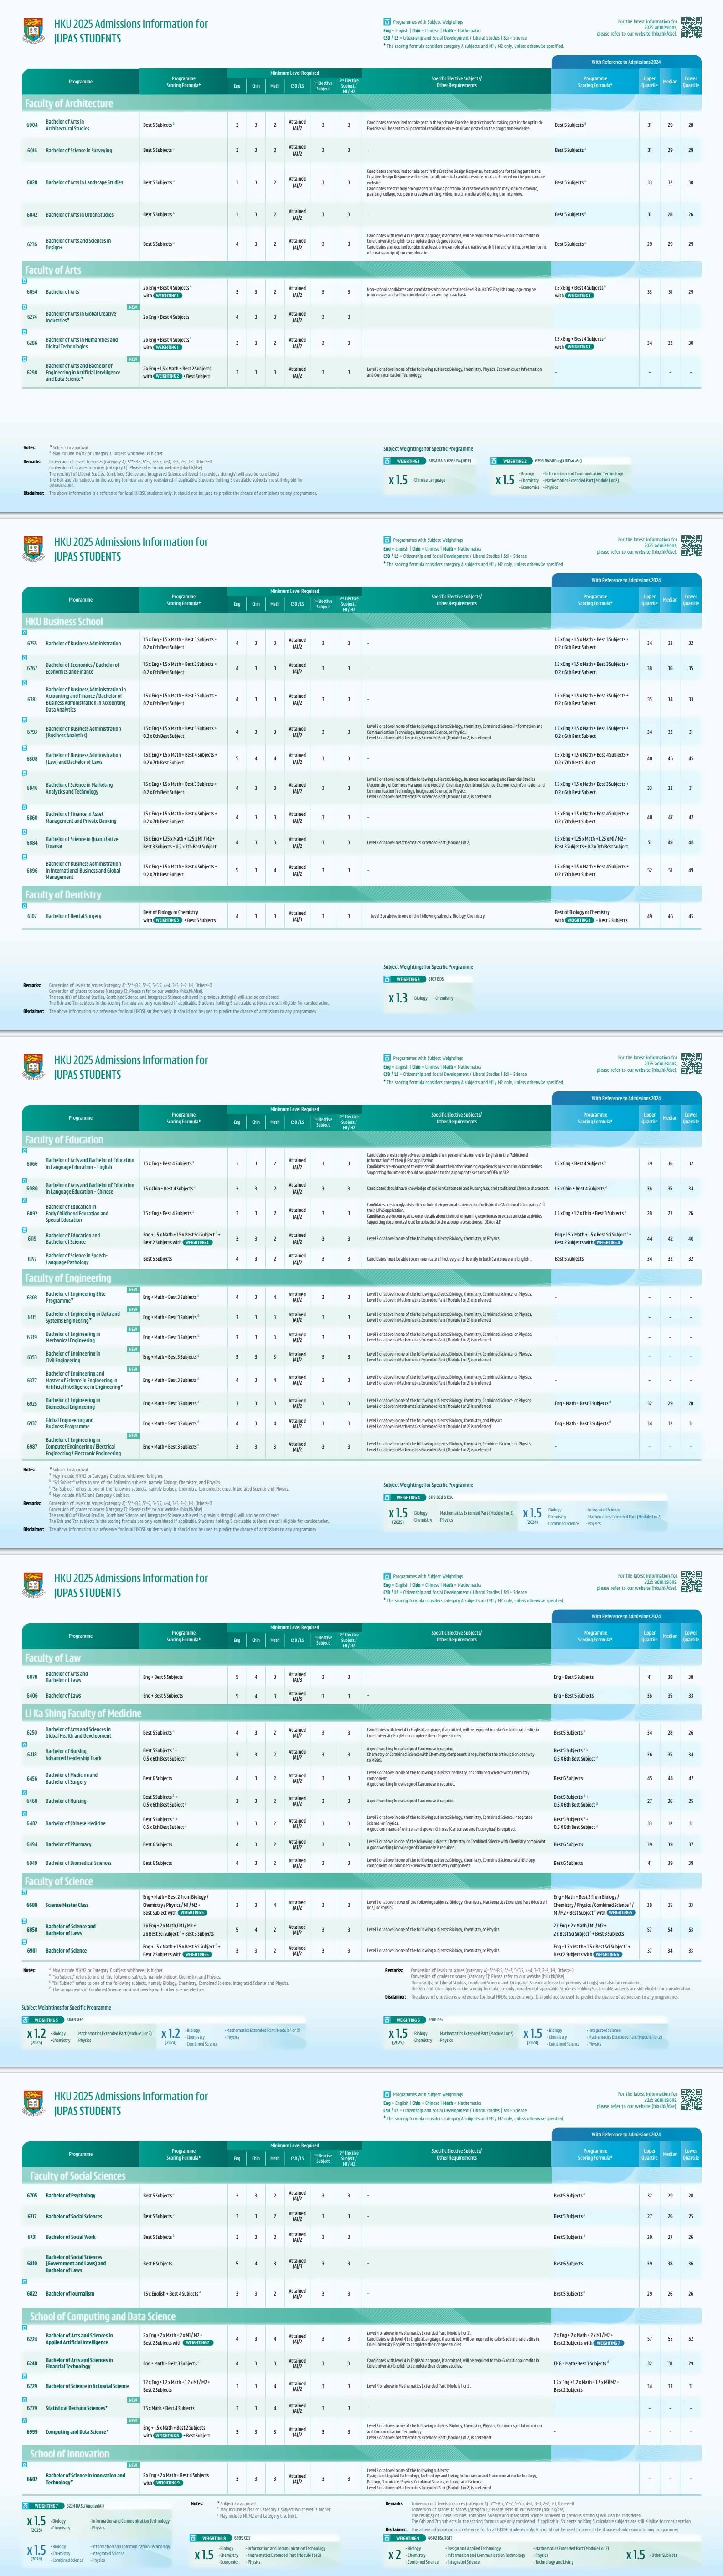Viewport: 723px width, 2576px height.
Task: Open Bachelor of Social Work programme
Action: tap(70, 2237)
